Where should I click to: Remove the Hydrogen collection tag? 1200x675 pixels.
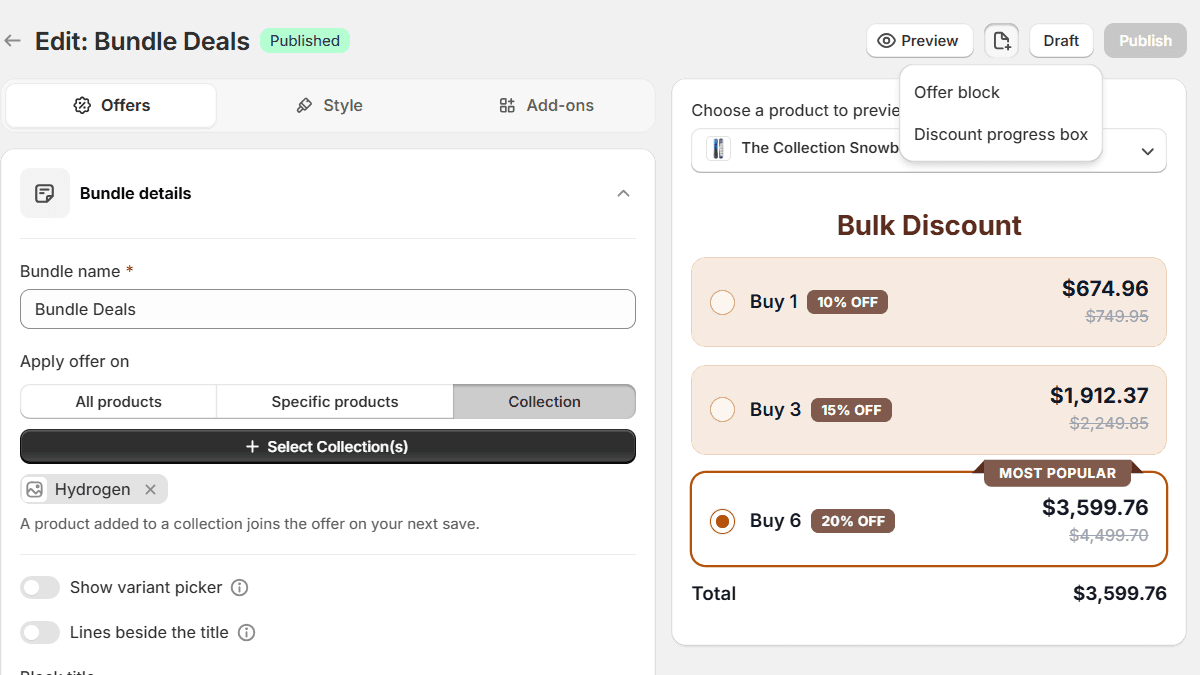(150, 489)
